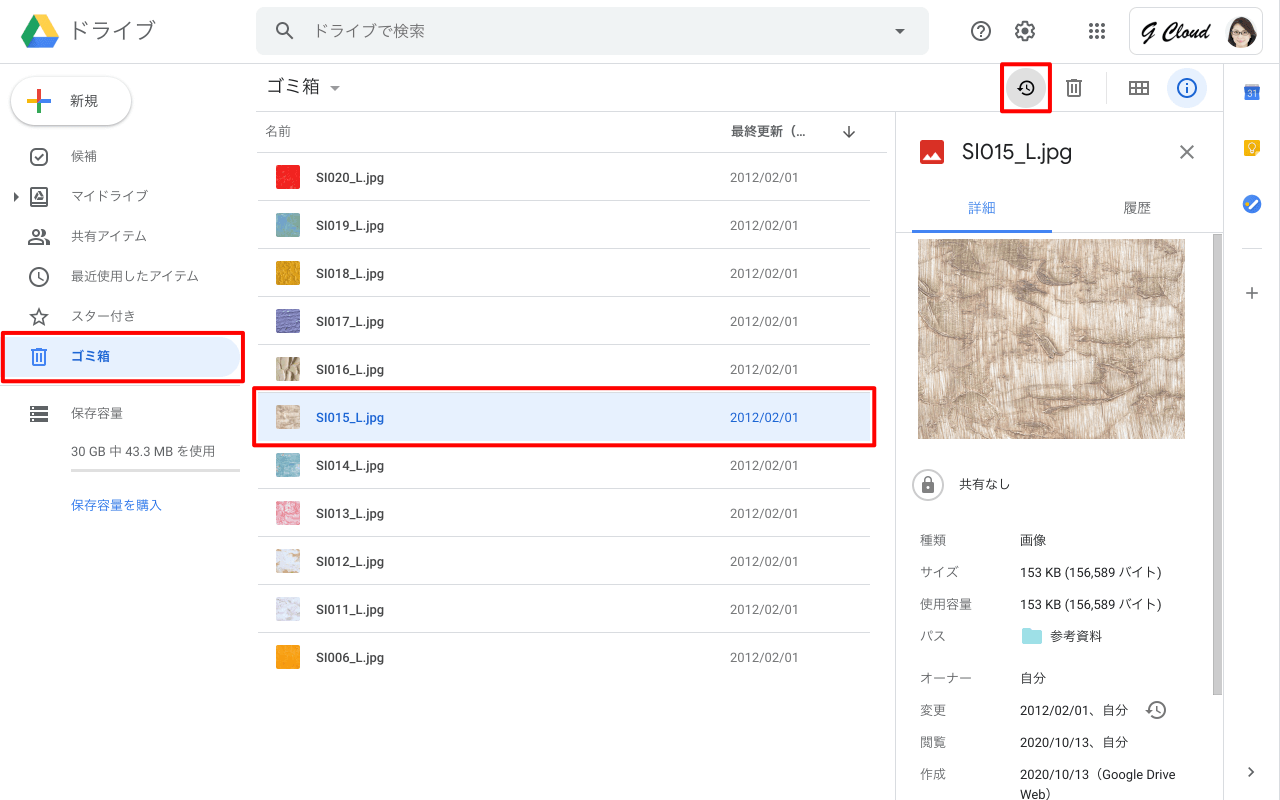Click the details panel vertical scrollbar
This screenshot has width=1280, height=800.
(x=1217, y=464)
